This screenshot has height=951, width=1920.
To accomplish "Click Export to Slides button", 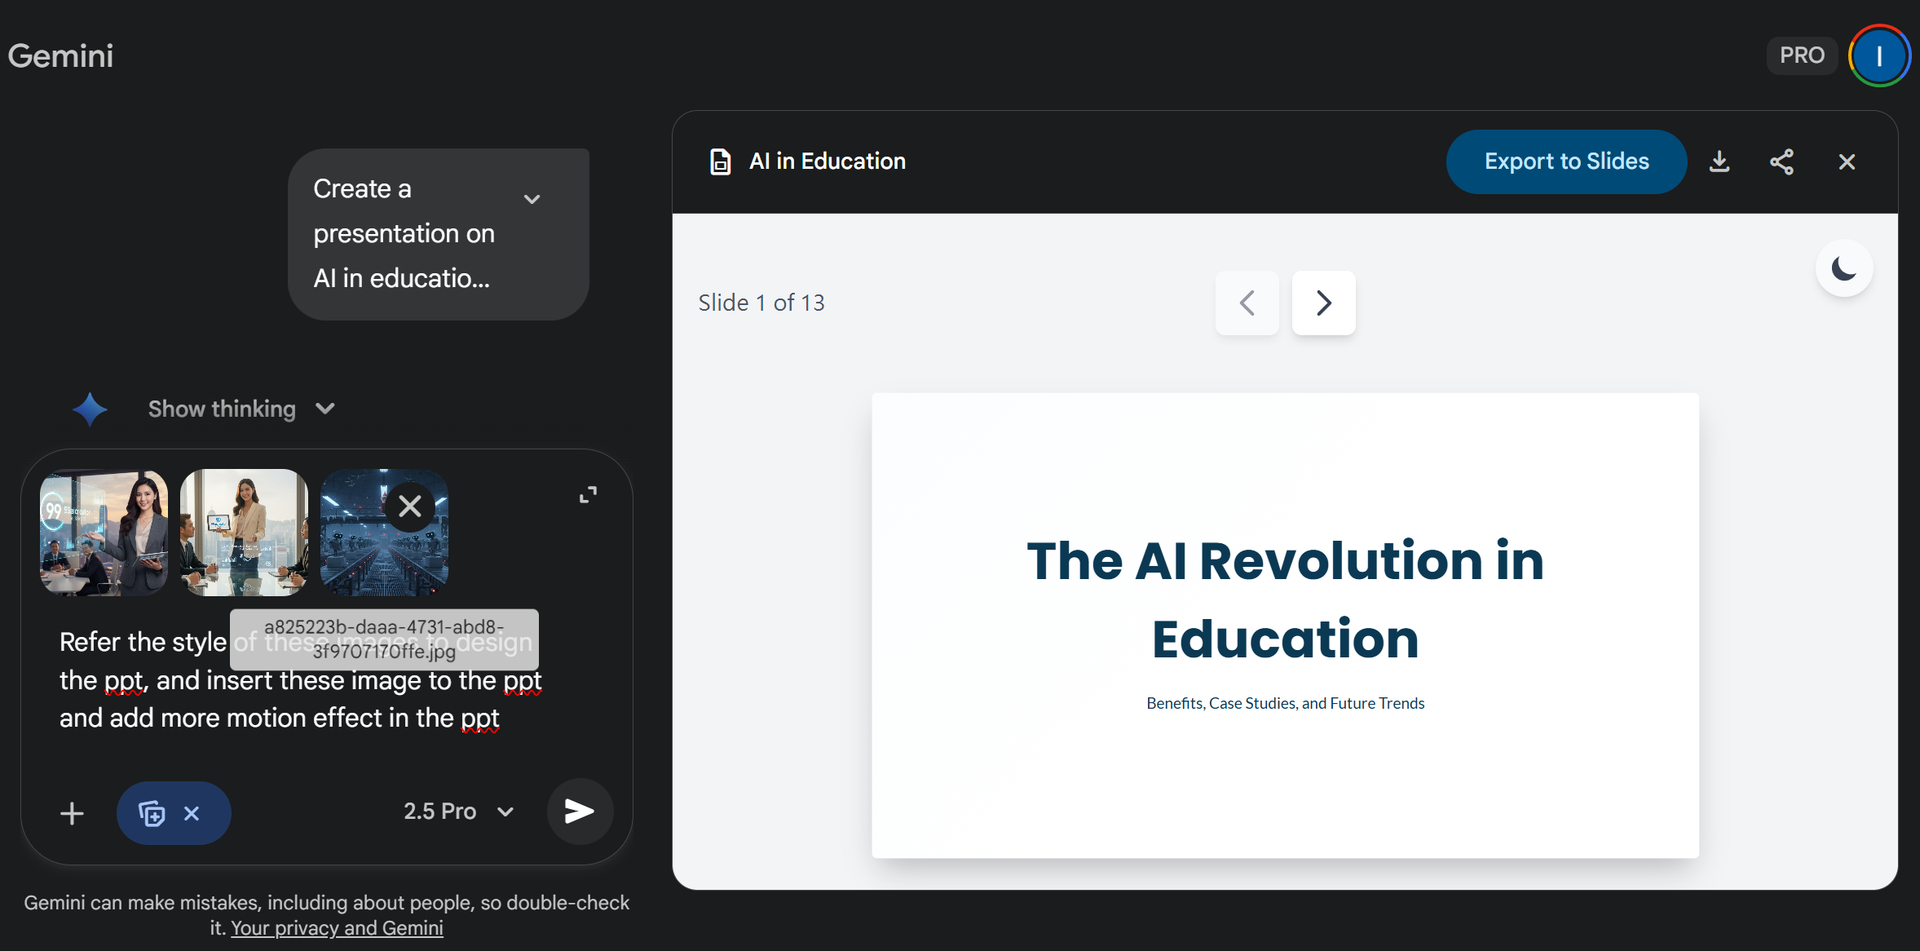I will pos(1565,162).
